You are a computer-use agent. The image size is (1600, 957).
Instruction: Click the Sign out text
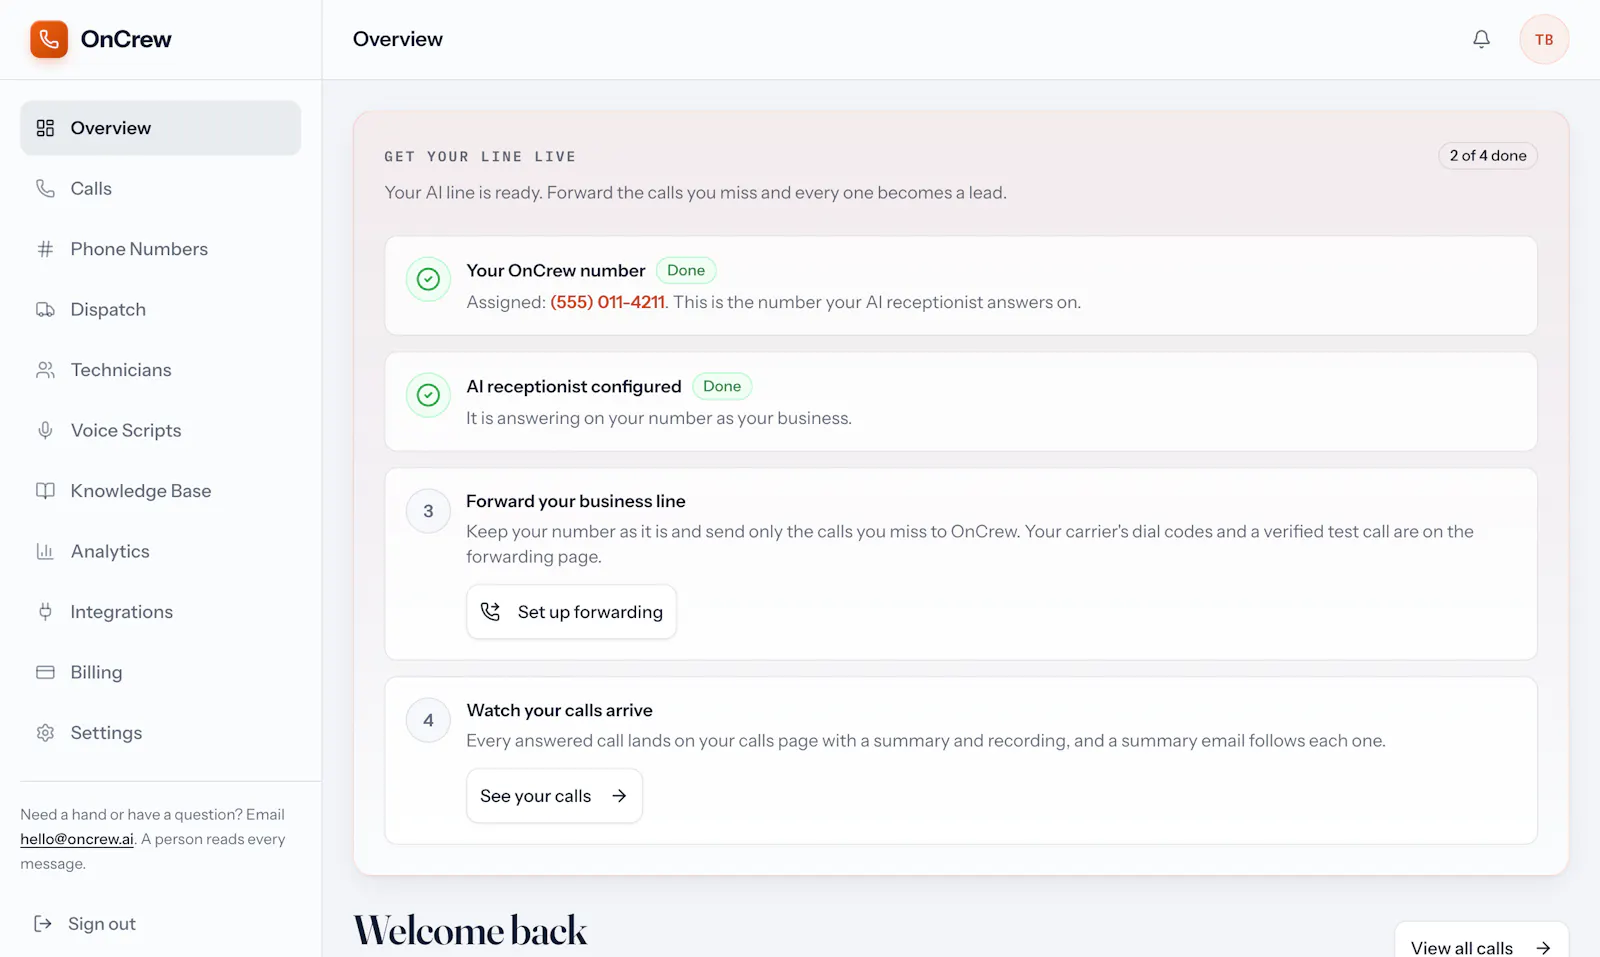[x=102, y=924]
